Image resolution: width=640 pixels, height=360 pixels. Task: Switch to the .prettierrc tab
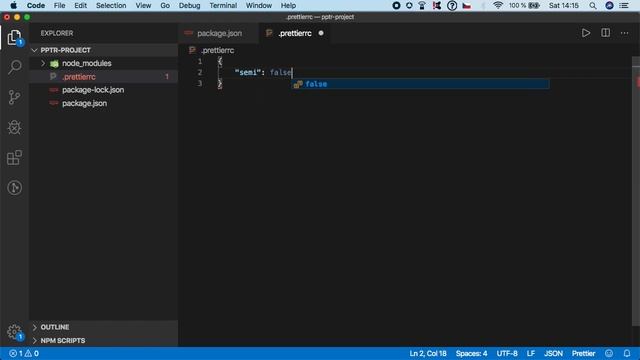295,33
